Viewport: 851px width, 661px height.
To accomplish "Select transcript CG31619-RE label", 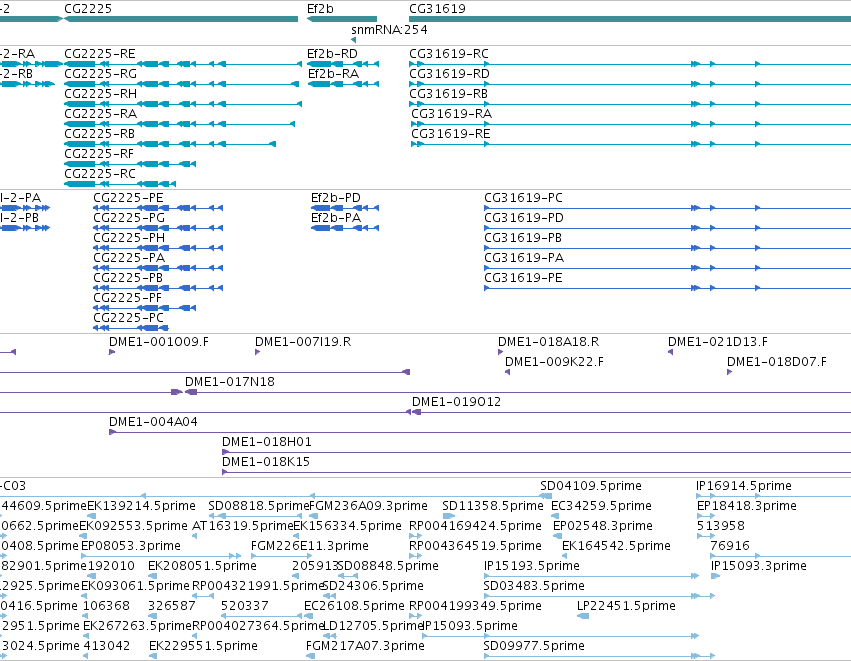I will (x=450, y=134).
